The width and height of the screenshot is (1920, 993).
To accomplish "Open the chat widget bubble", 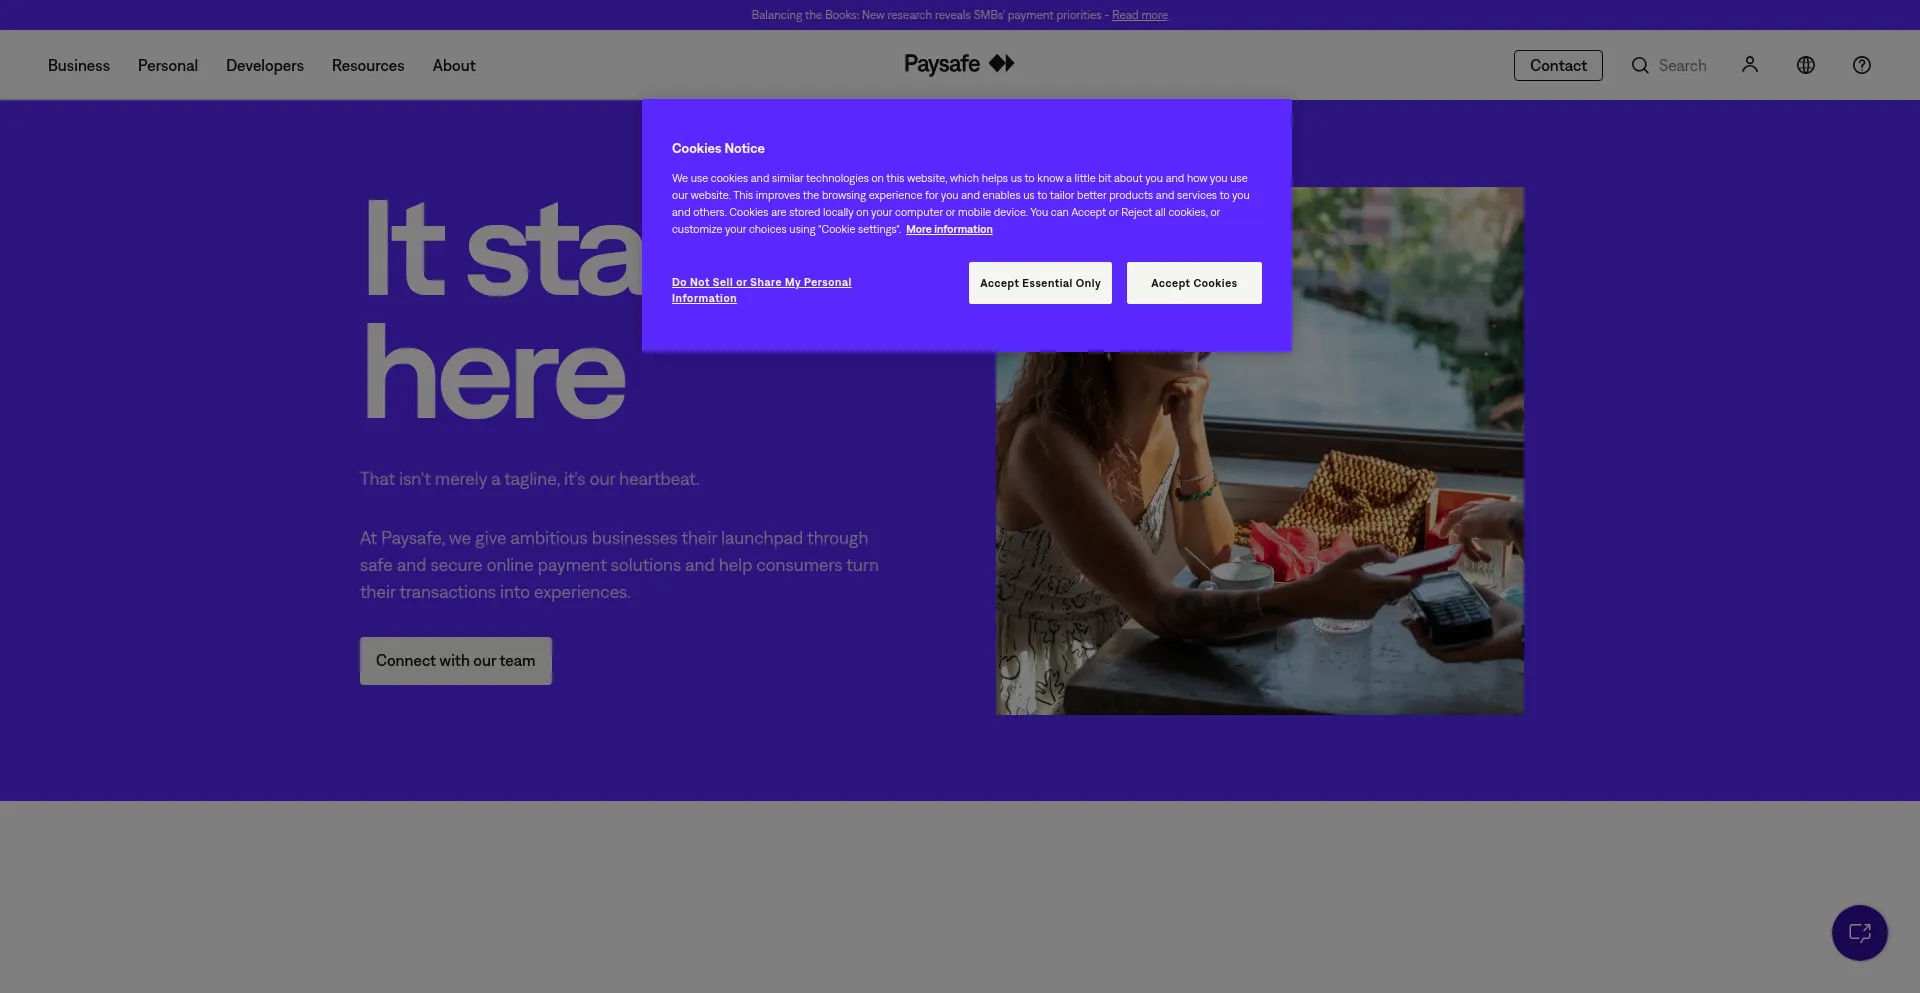I will (1859, 933).
